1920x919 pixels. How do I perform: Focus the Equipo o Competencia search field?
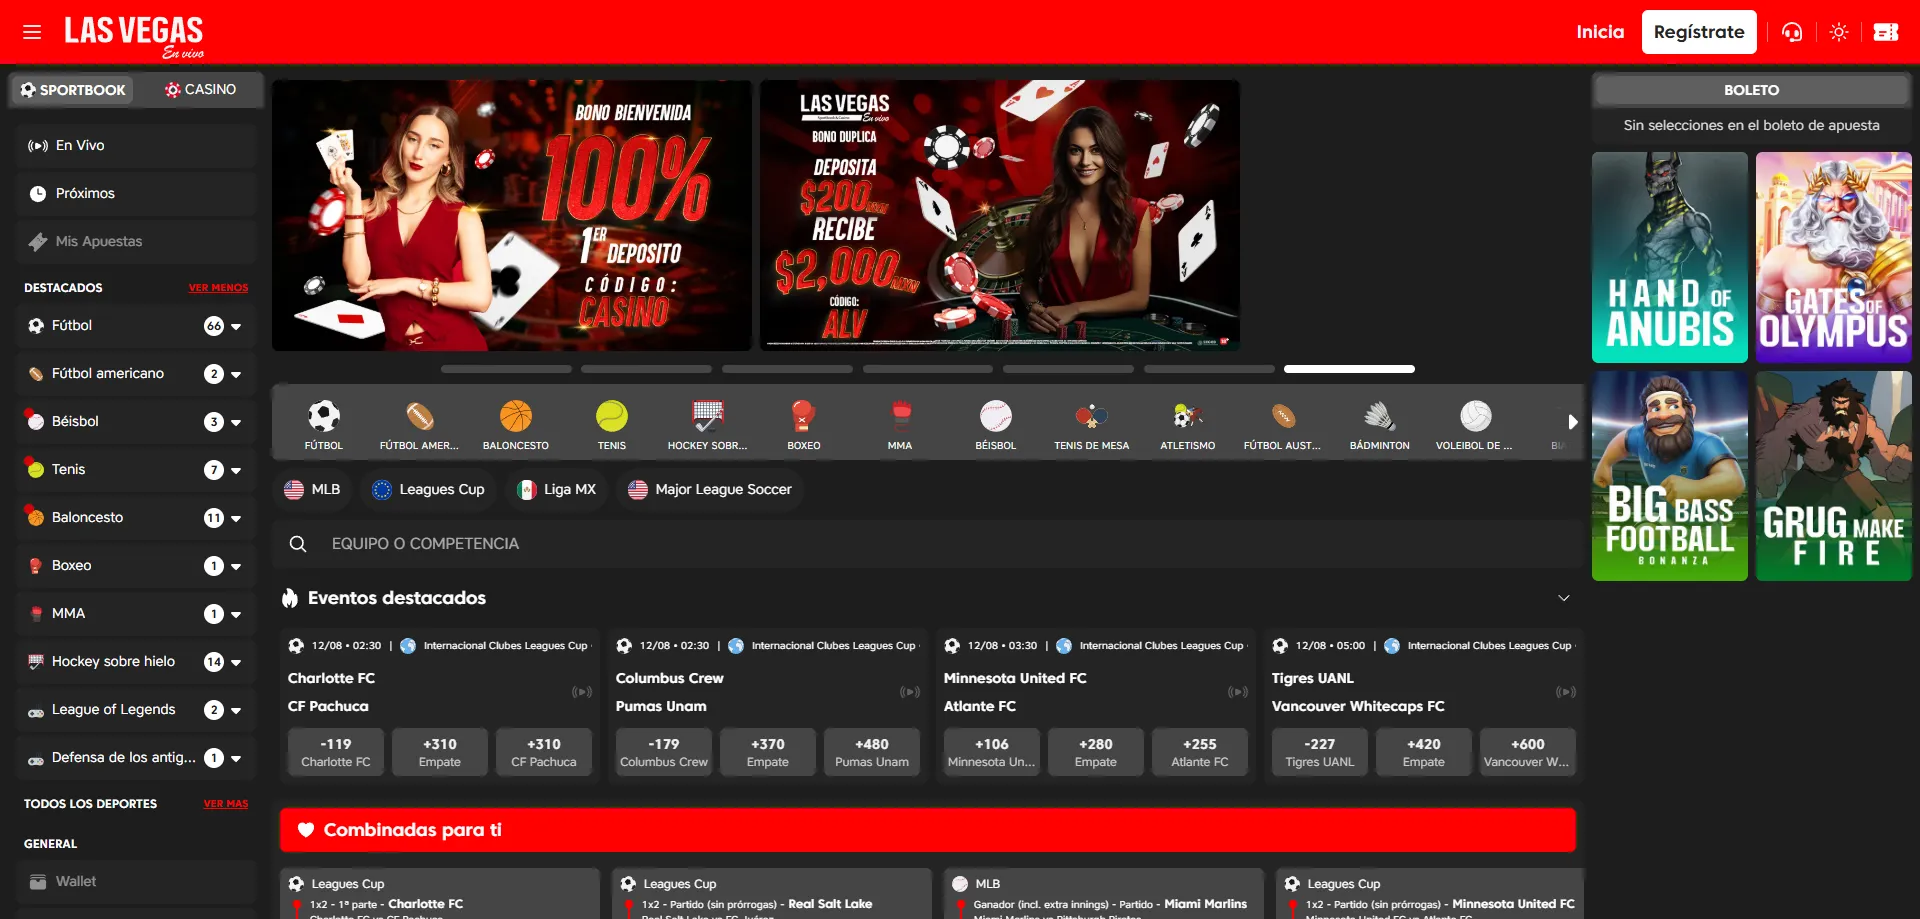pos(928,544)
